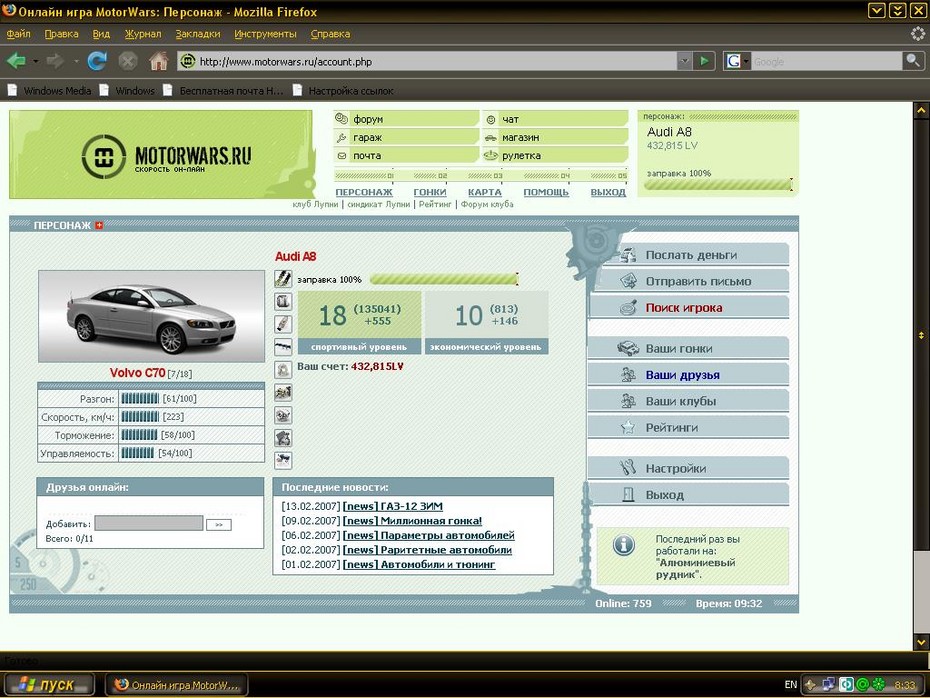Switch to the КАРТА tab
This screenshot has width=930, height=698.
pos(485,192)
